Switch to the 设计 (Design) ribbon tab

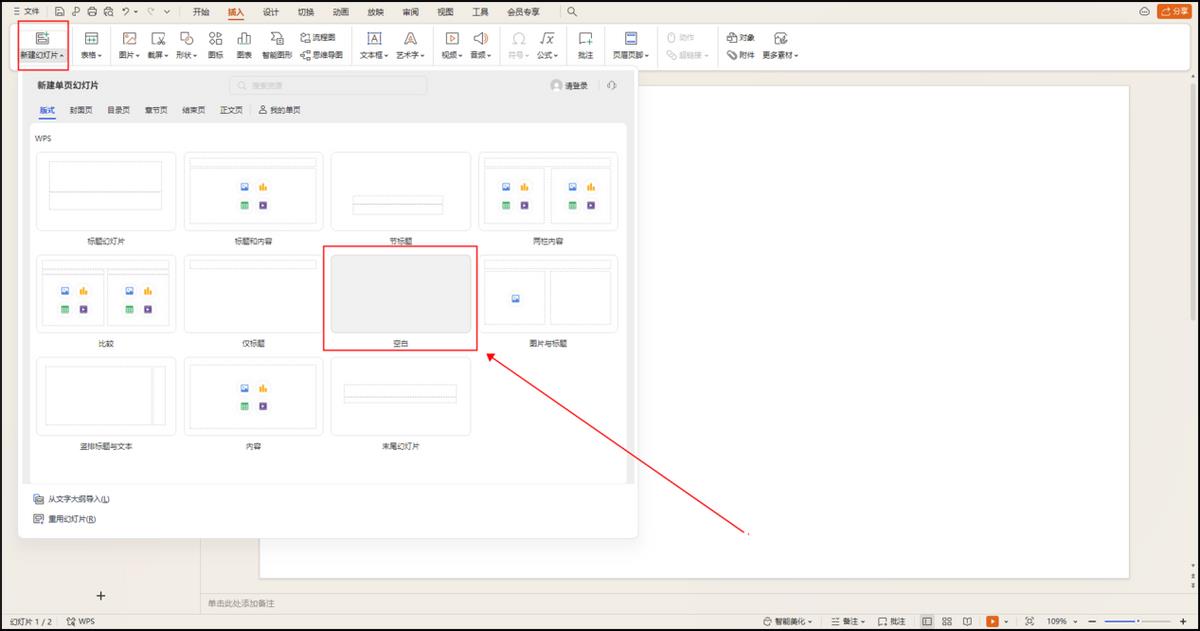coord(270,12)
